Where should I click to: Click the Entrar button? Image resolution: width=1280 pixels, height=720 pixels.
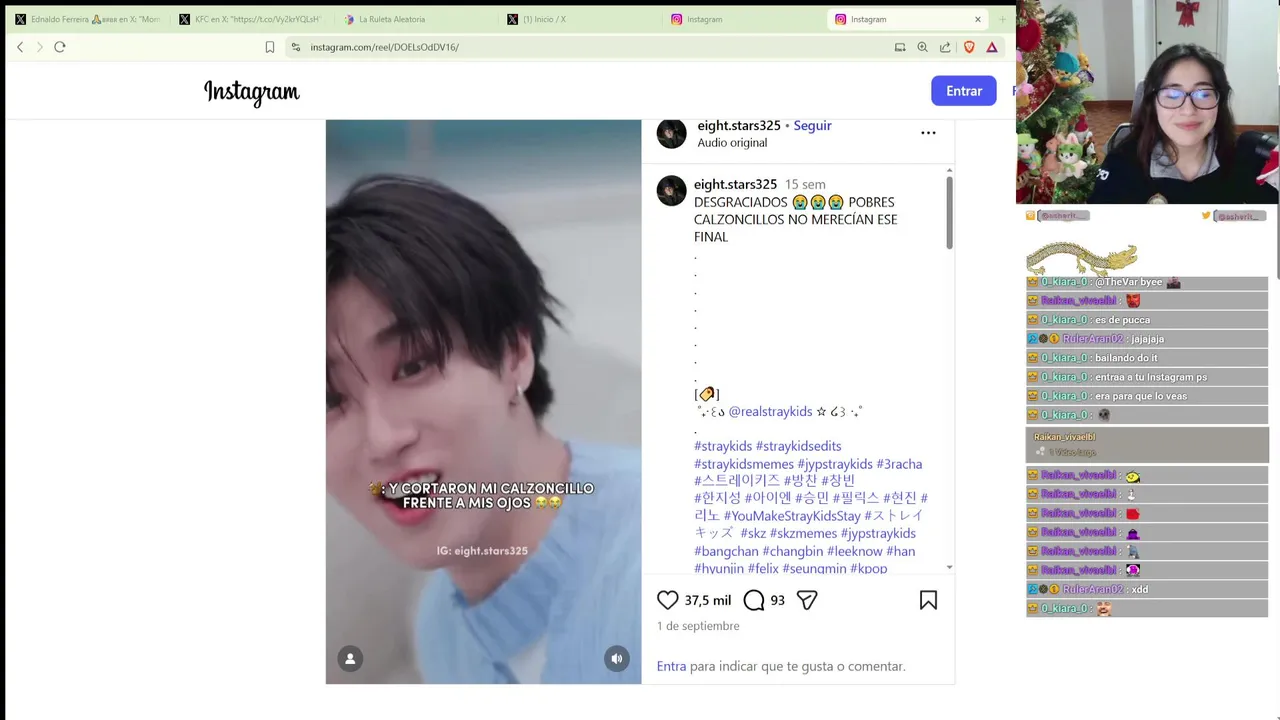point(964,91)
